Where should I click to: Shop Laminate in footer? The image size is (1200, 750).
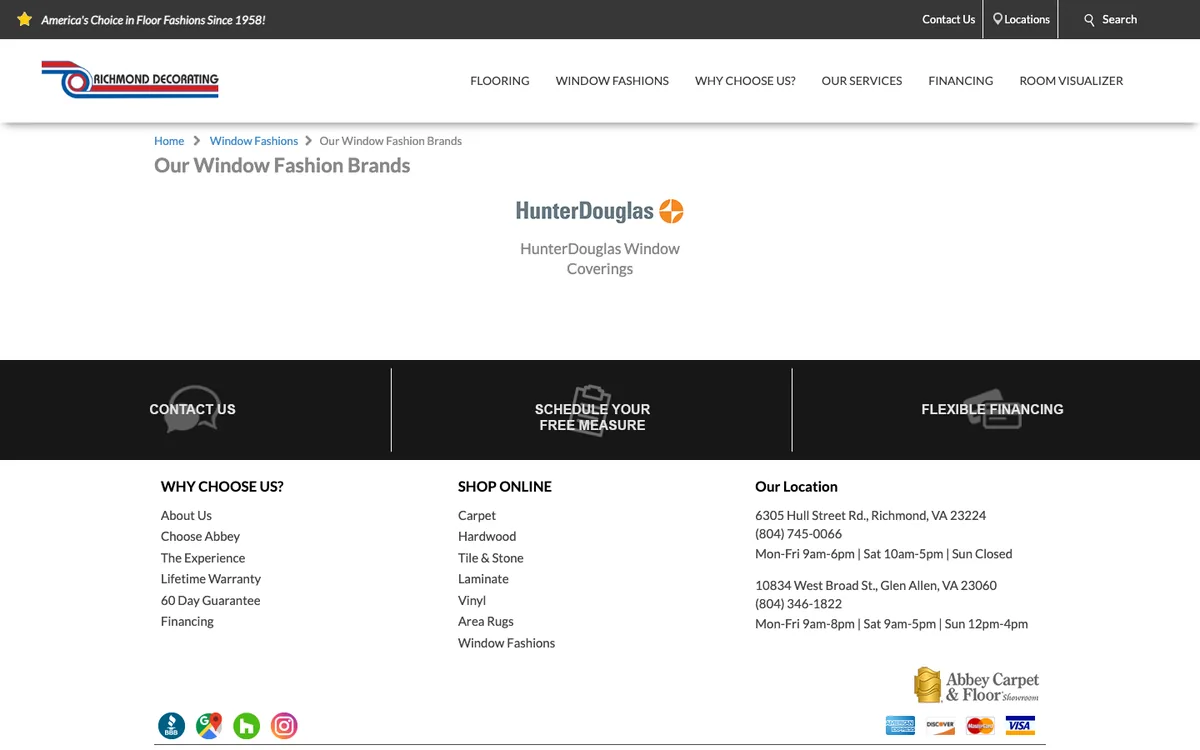coord(483,579)
